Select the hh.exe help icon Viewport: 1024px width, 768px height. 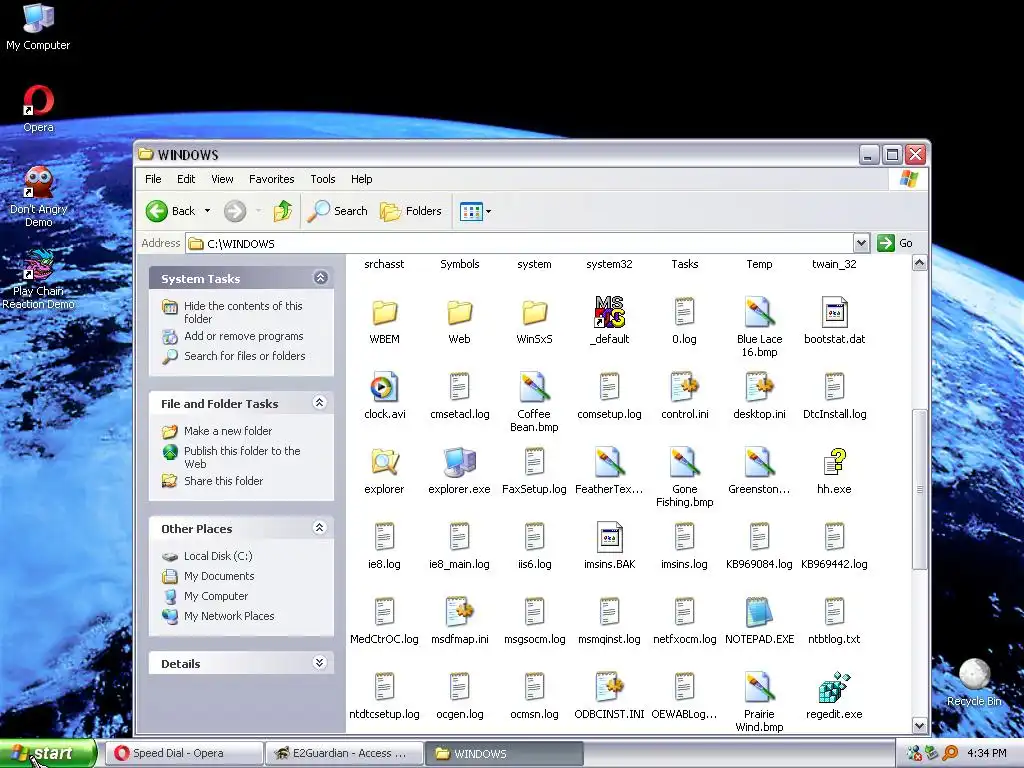(835, 462)
